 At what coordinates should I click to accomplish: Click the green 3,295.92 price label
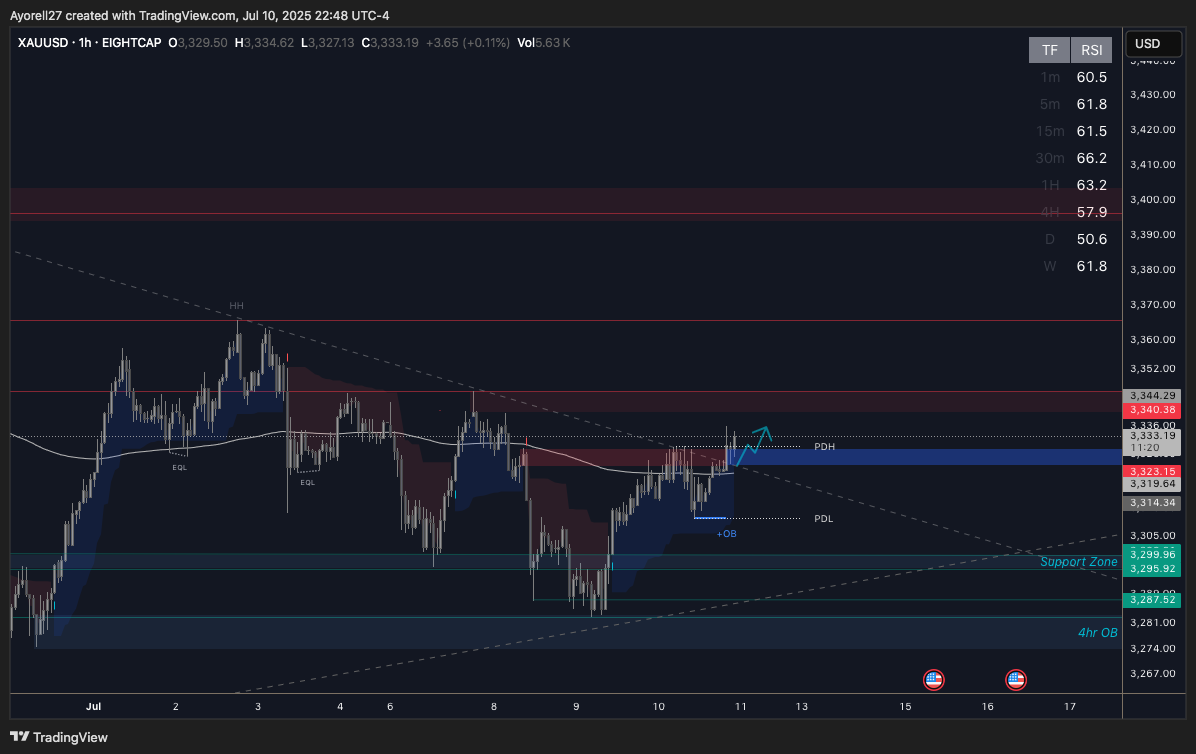1153,569
